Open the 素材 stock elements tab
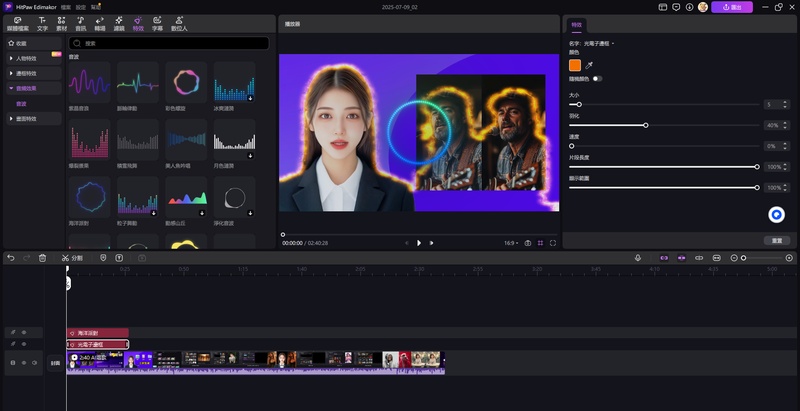Screen dimensions: 800x411 click(x=61, y=24)
